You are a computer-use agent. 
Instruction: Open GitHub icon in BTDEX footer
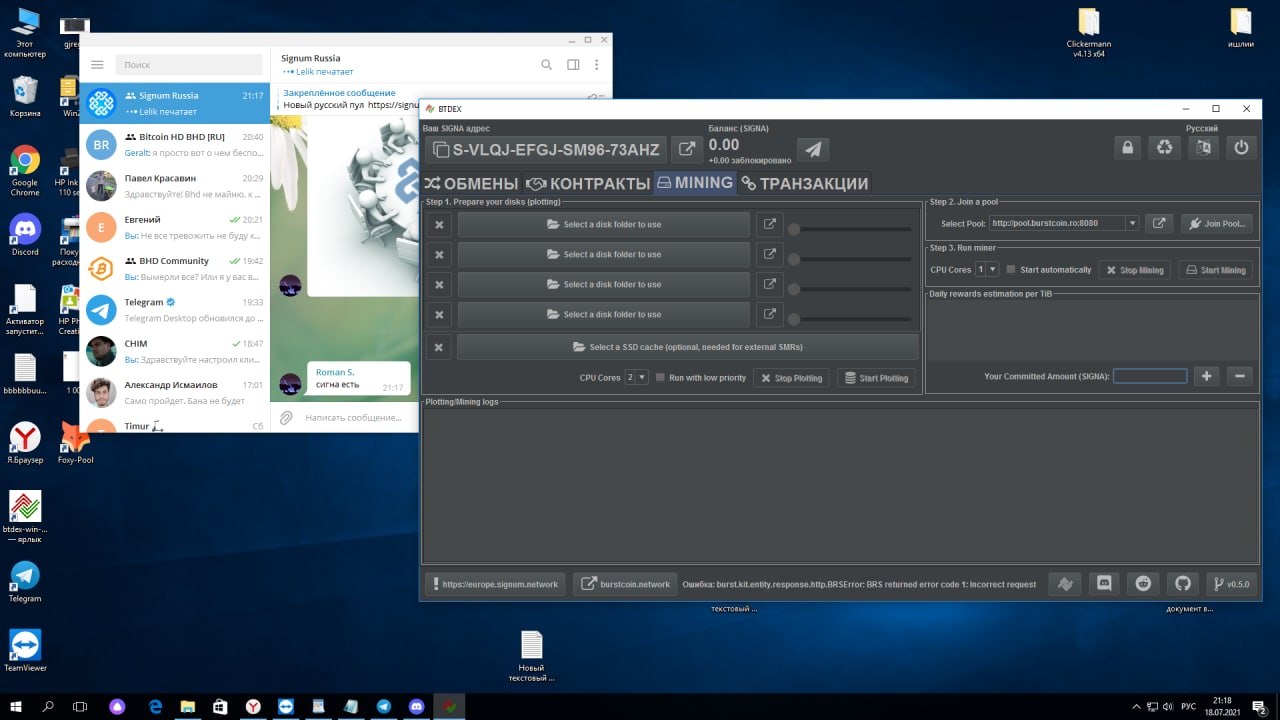click(x=1182, y=584)
